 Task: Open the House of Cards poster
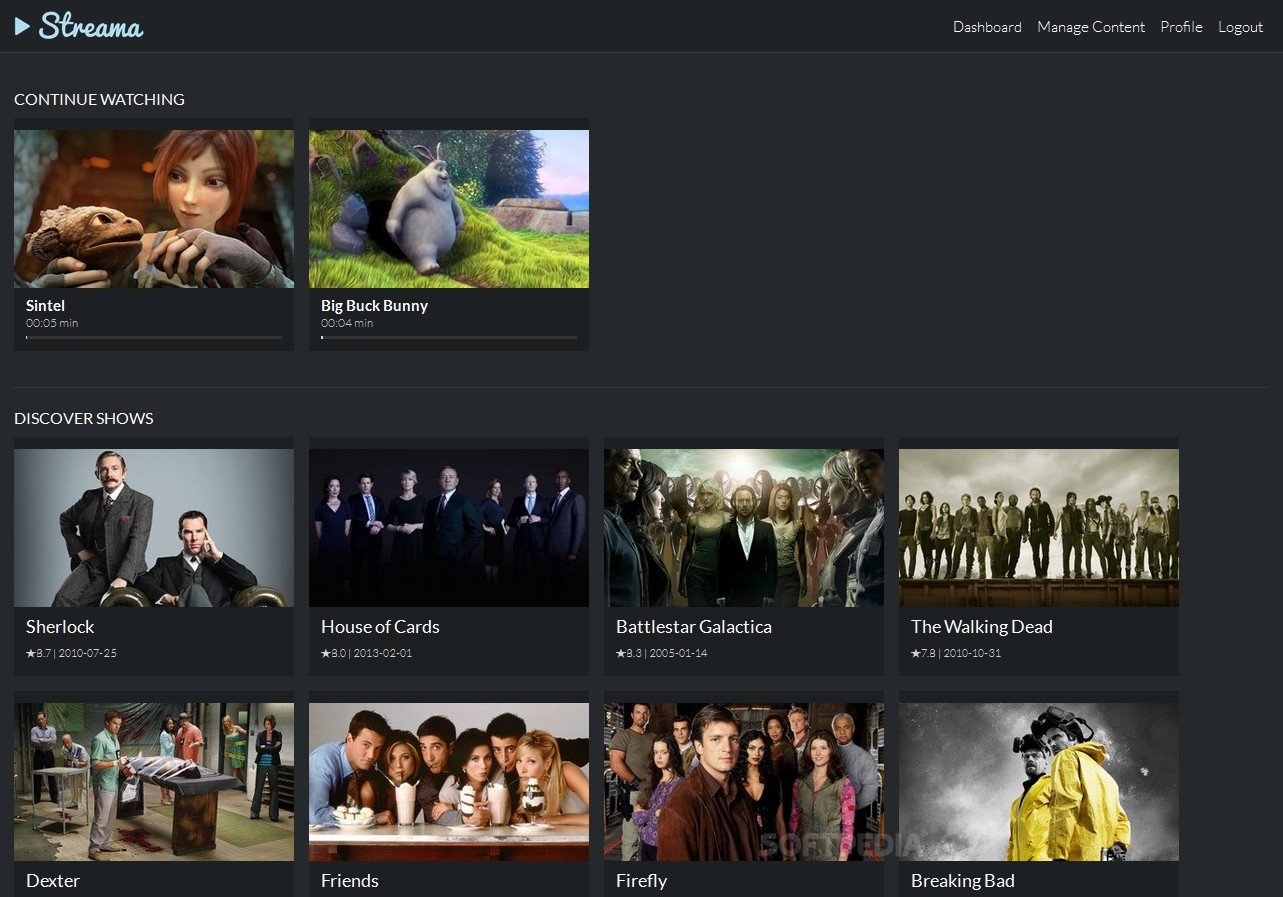(x=449, y=528)
